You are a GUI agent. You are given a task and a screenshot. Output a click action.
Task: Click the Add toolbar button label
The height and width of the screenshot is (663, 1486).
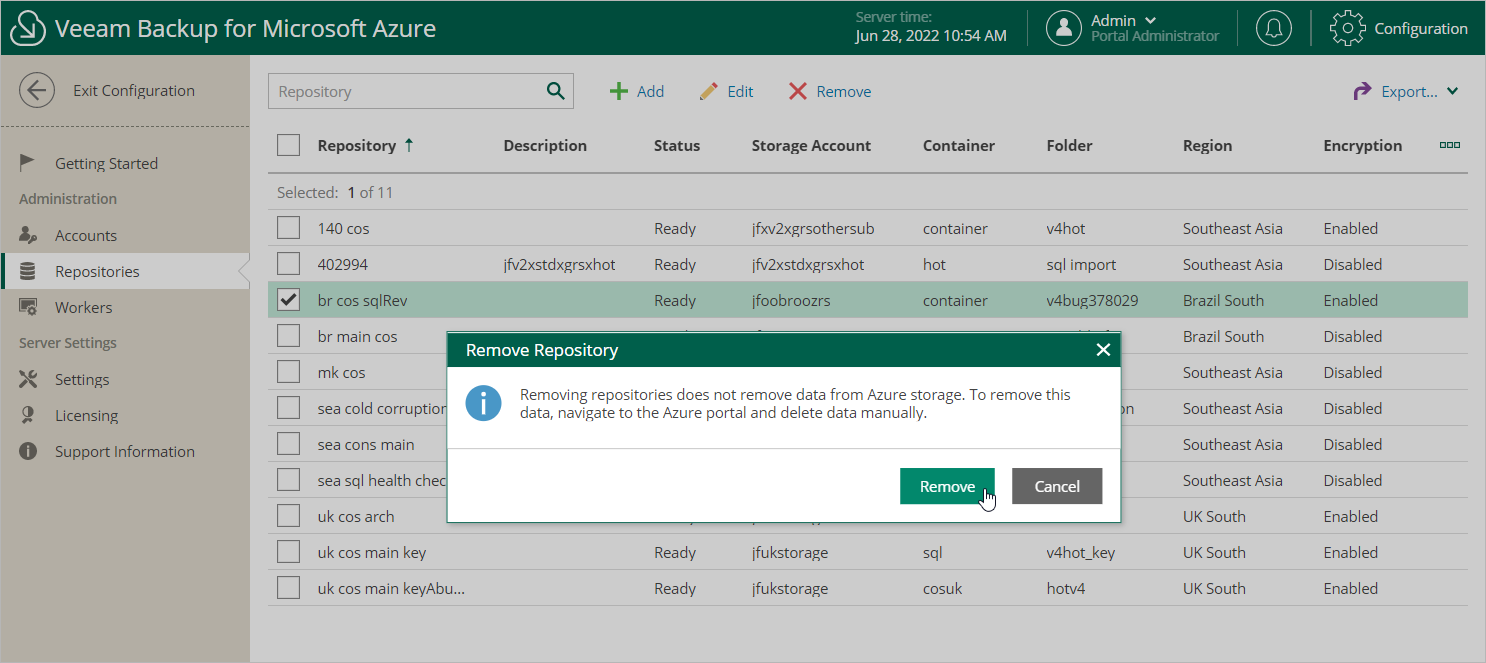pyautogui.click(x=650, y=91)
